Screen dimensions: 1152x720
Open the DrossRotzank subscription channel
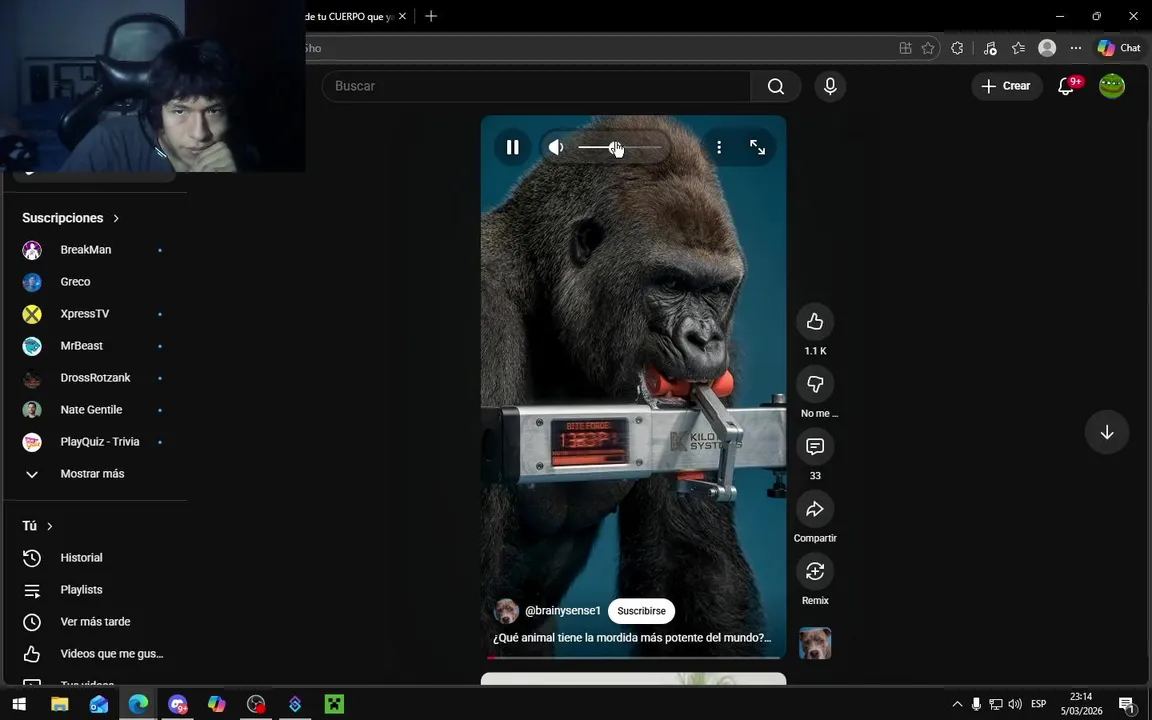[94, 378]
